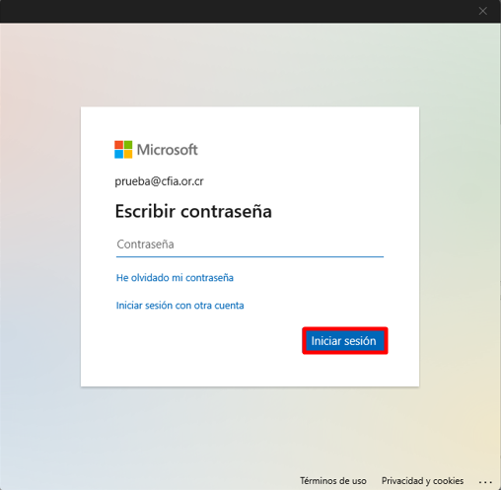501x490 pixels.
Task: Open the three-dots more options menu
Action: coord(485,481)
